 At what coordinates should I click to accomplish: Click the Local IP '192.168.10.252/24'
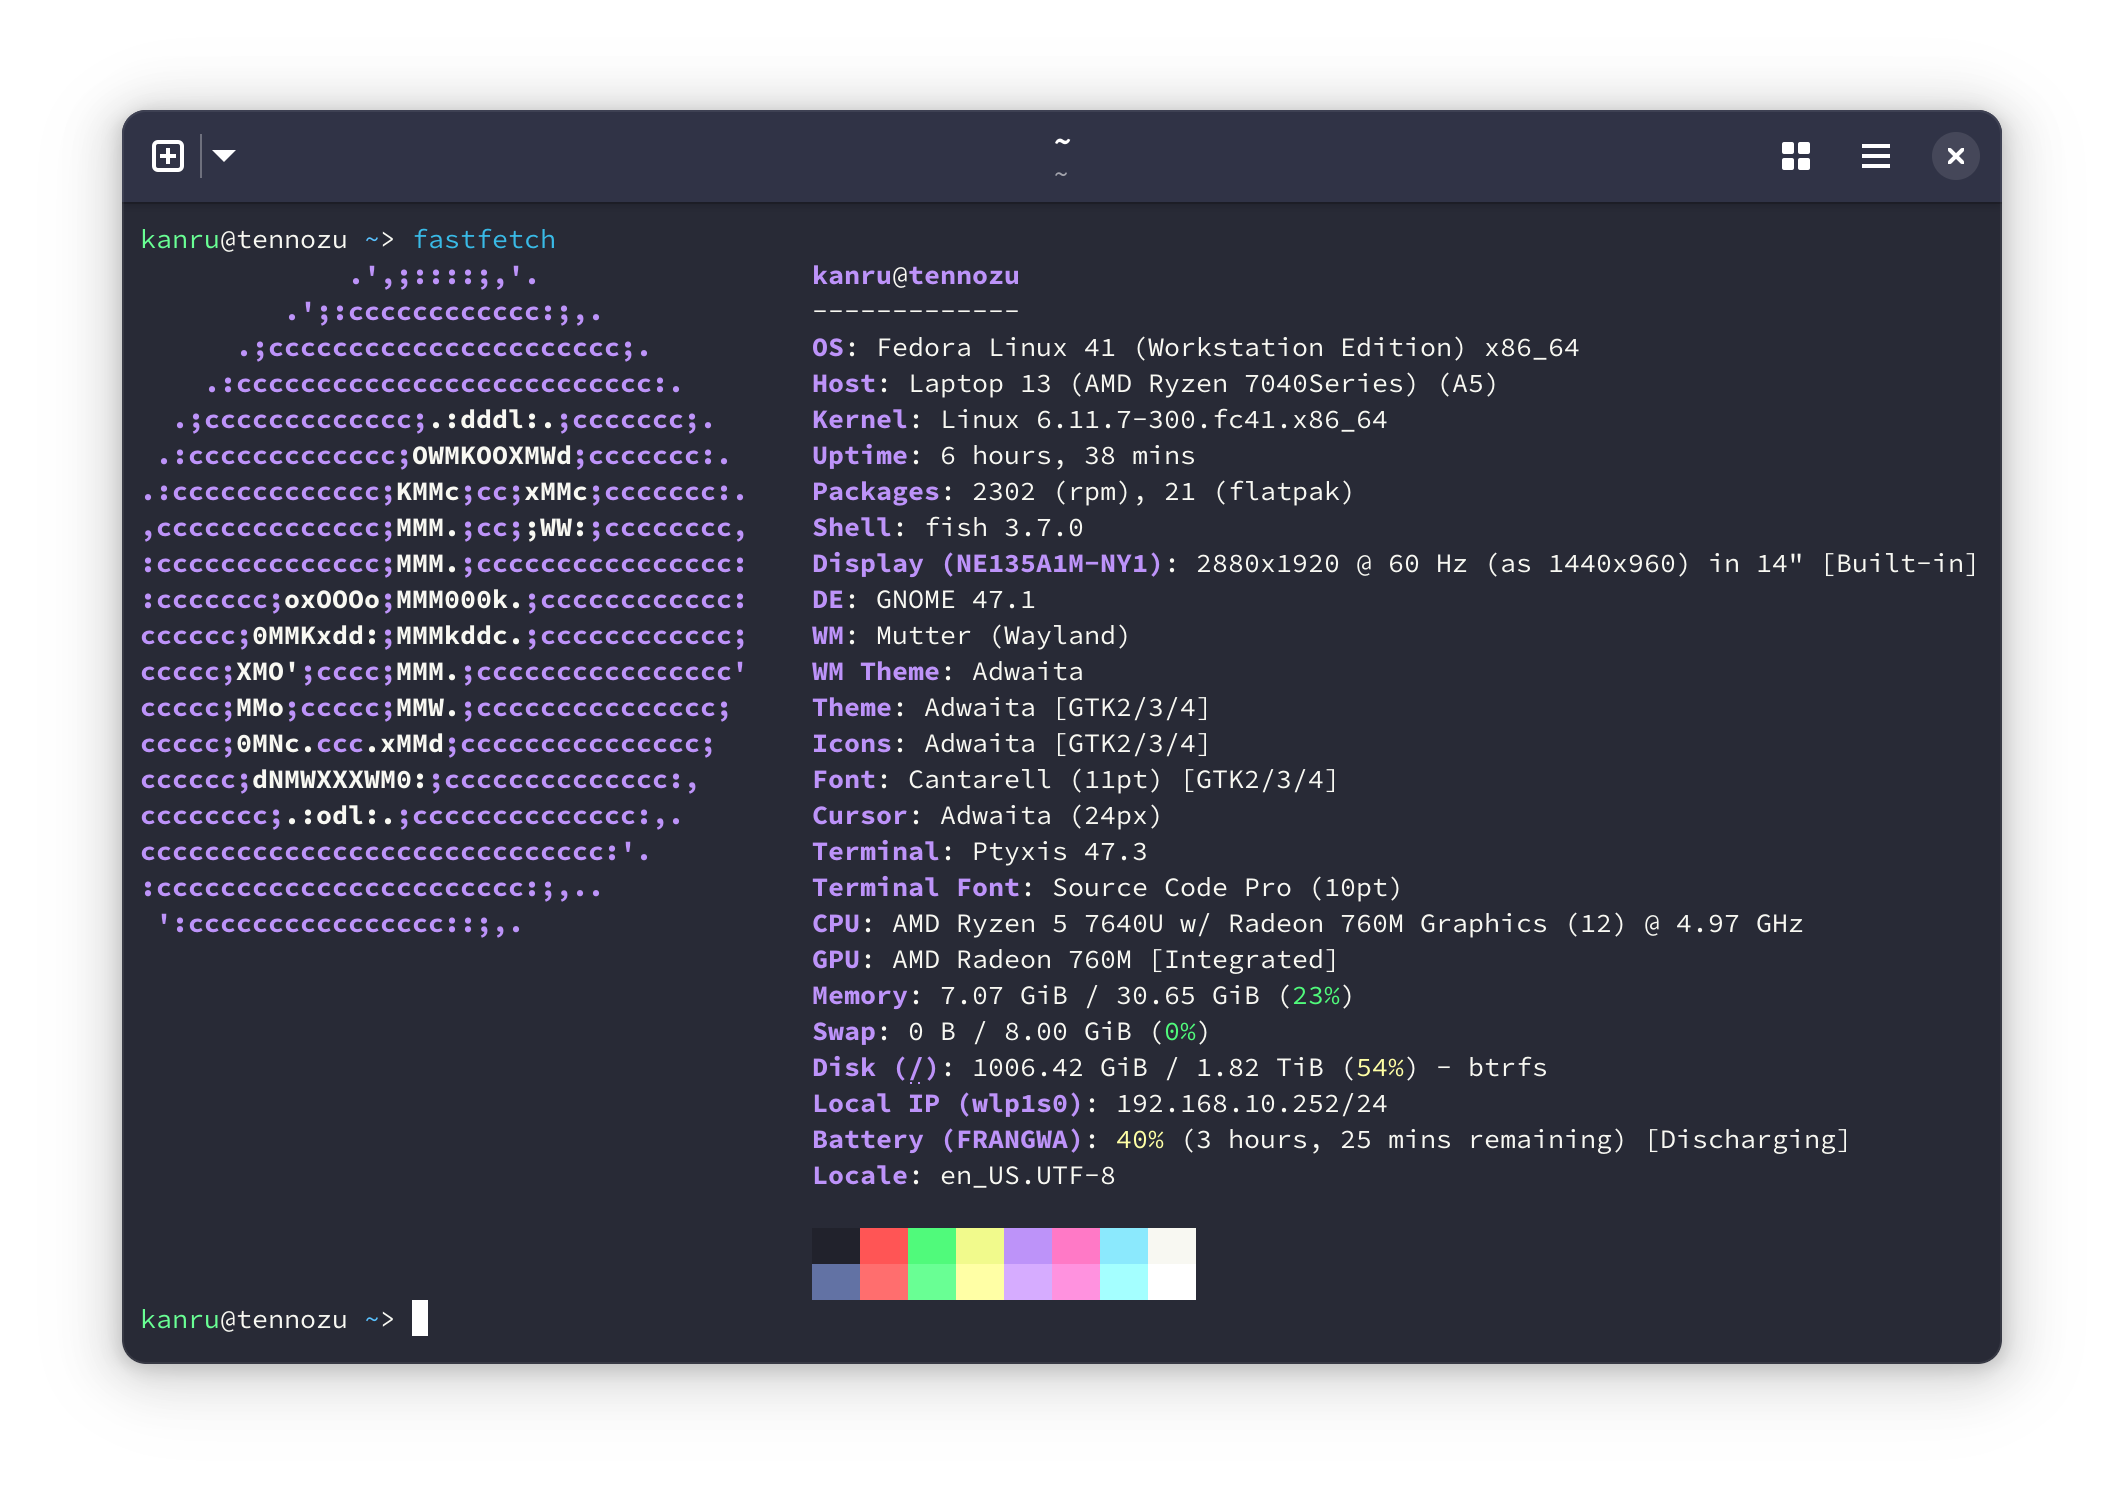coord(1252,1104)
